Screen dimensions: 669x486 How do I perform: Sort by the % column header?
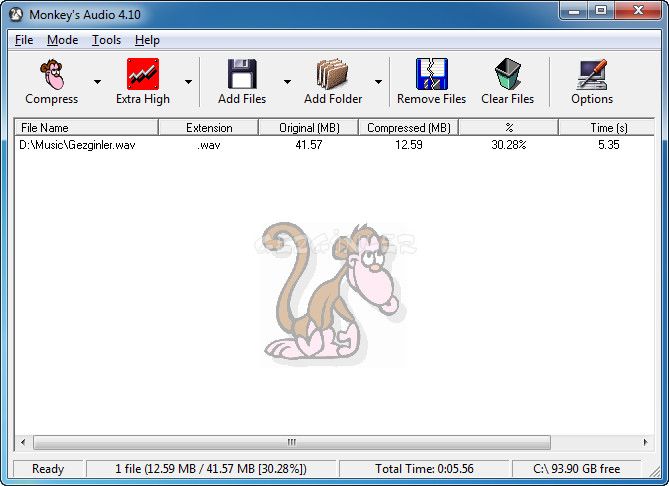[x=509, y=128]
